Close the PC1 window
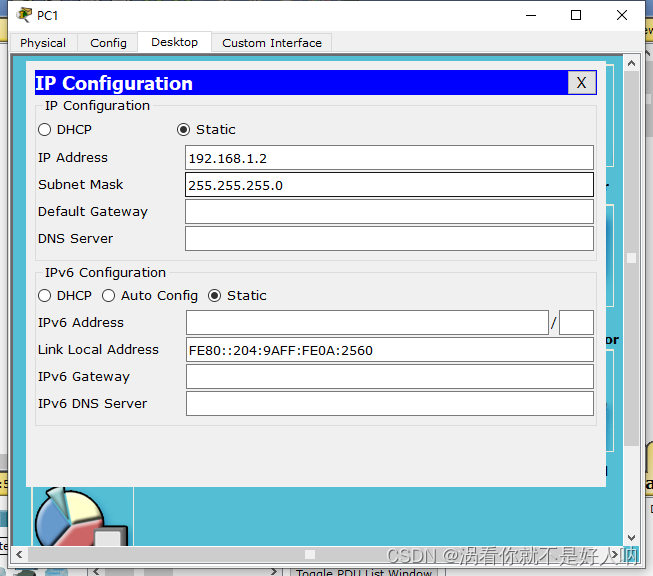Screen dimensions: 653x576 (622, 15)
